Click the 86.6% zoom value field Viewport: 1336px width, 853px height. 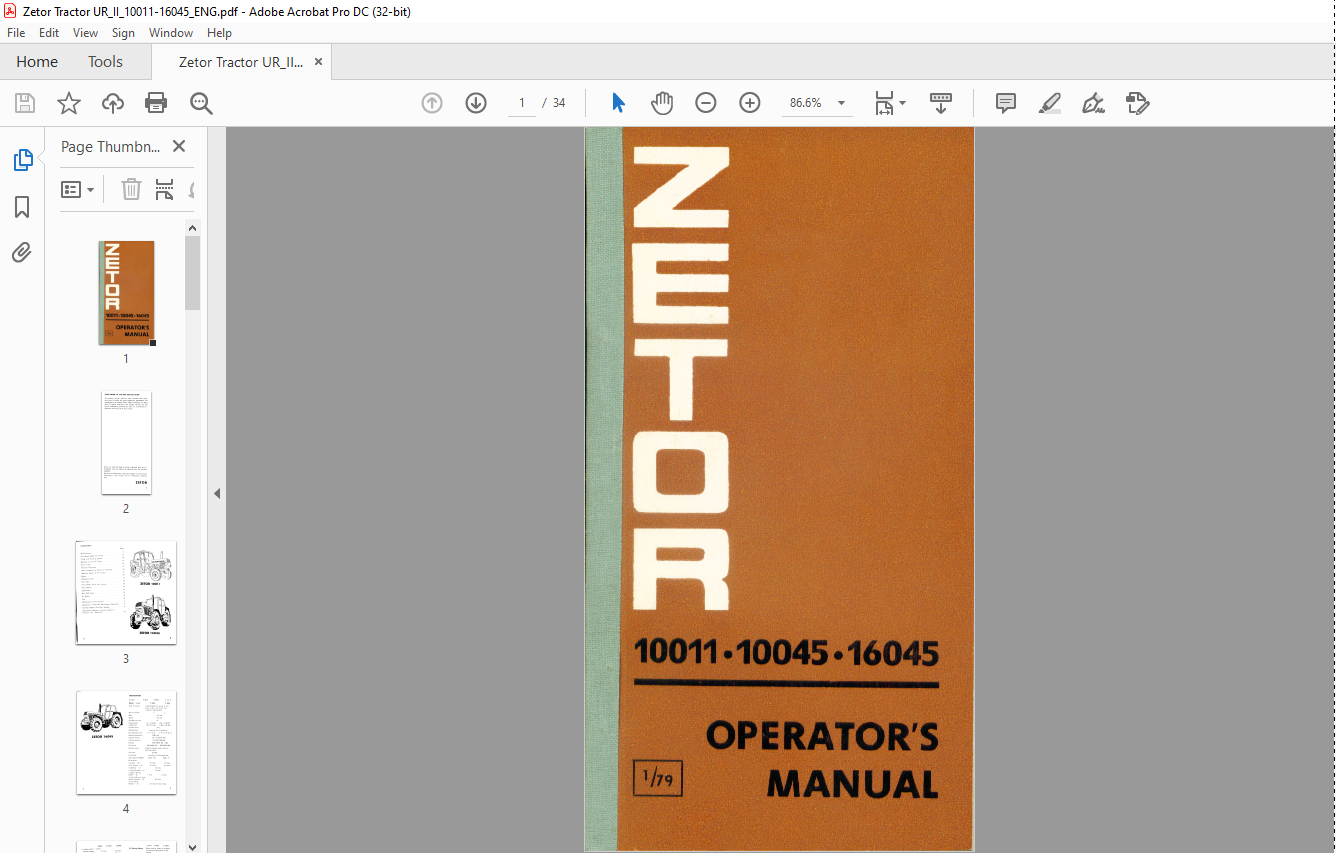(x=806, y=103)
